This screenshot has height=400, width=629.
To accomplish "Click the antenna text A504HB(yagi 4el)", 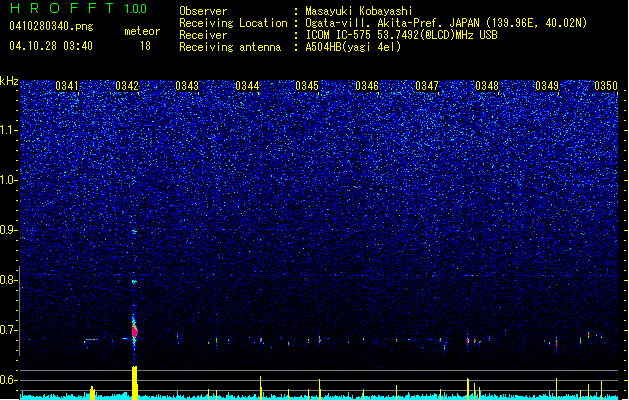I will (353, 47).
